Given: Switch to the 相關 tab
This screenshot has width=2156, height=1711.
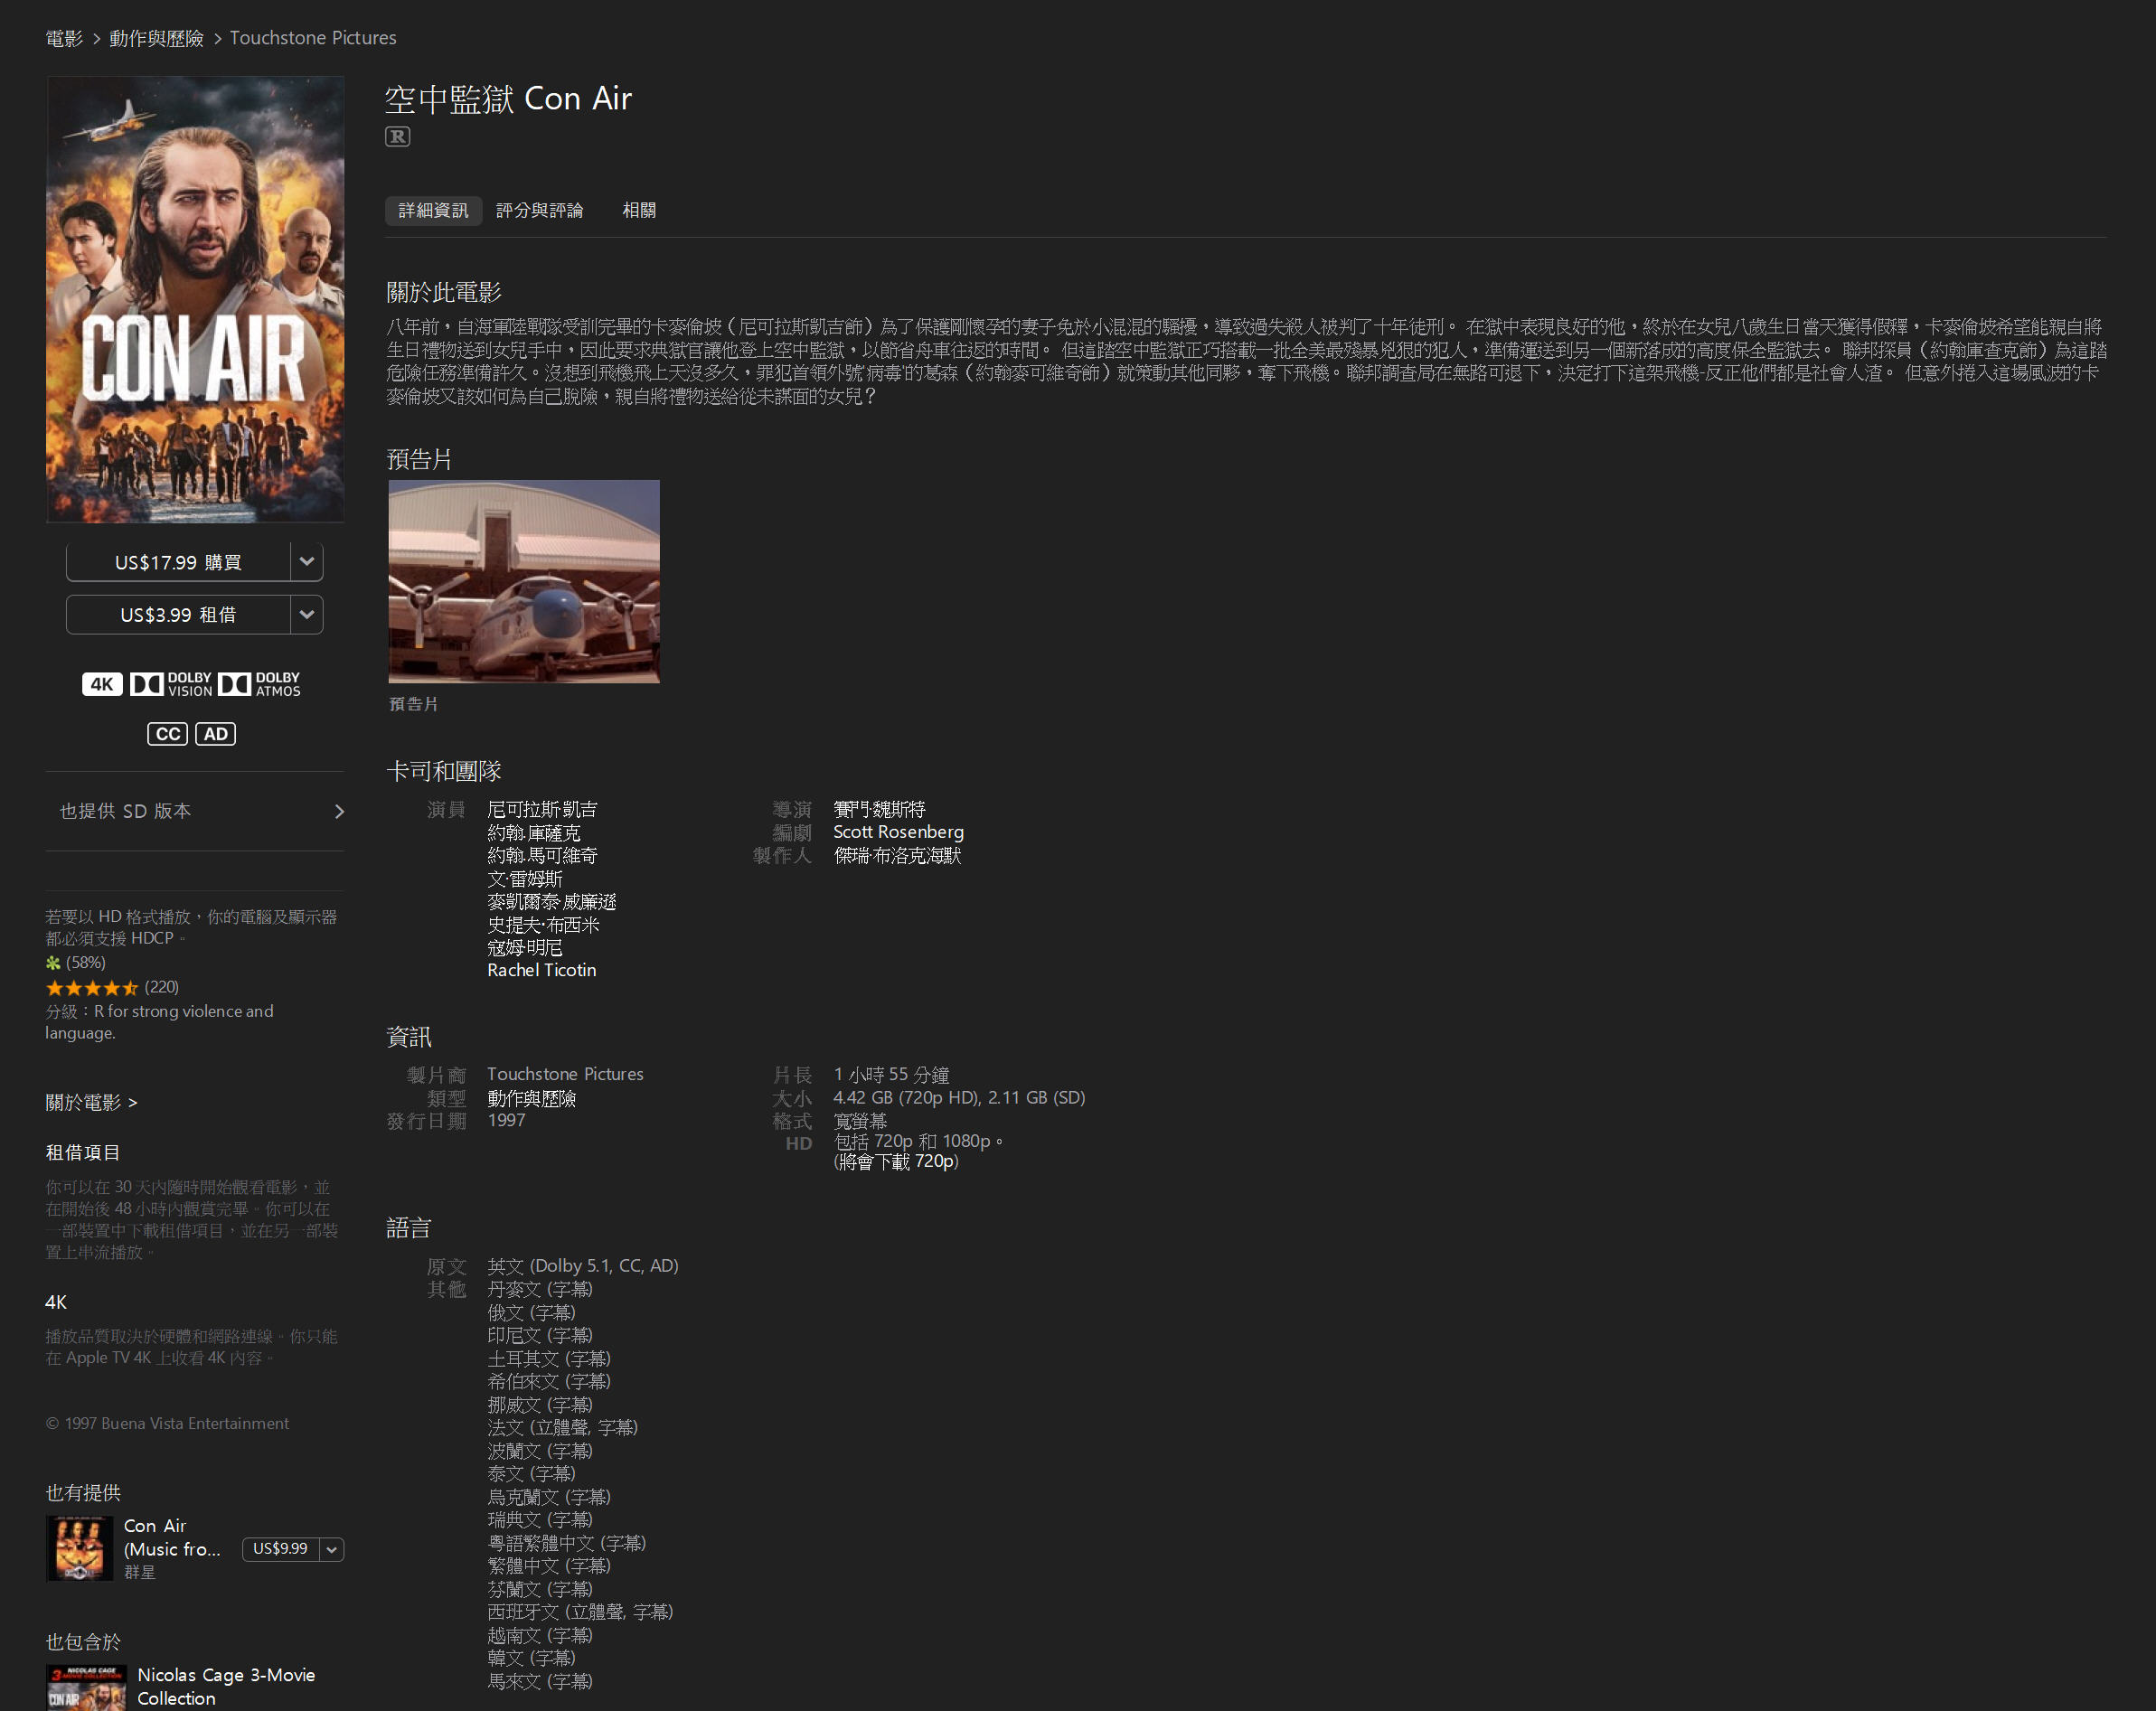Looking at the screenshot, I should pyautogui.click(x=639, y=211).
